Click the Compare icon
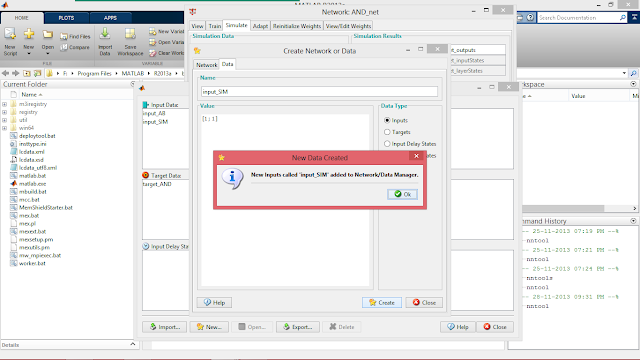Image resolution: width=640 pixels, height=360 pixels. tap(64, 47)
